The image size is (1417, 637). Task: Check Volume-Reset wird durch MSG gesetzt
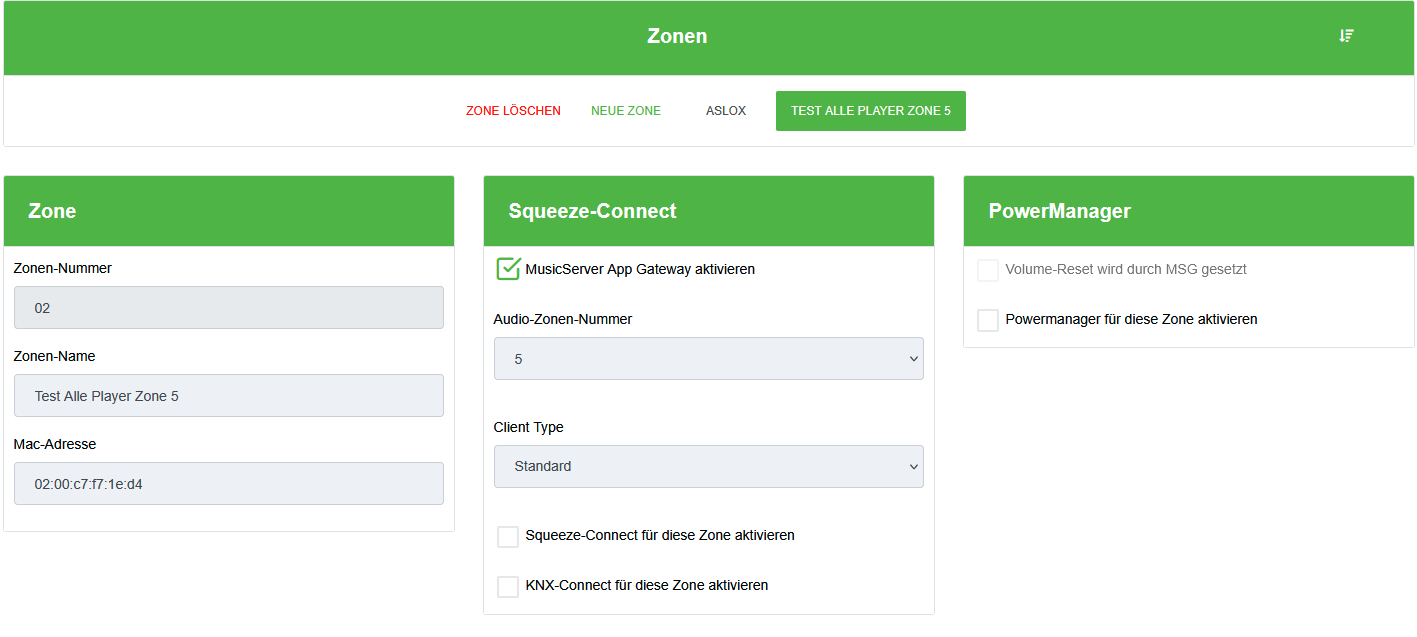point(988,270)
